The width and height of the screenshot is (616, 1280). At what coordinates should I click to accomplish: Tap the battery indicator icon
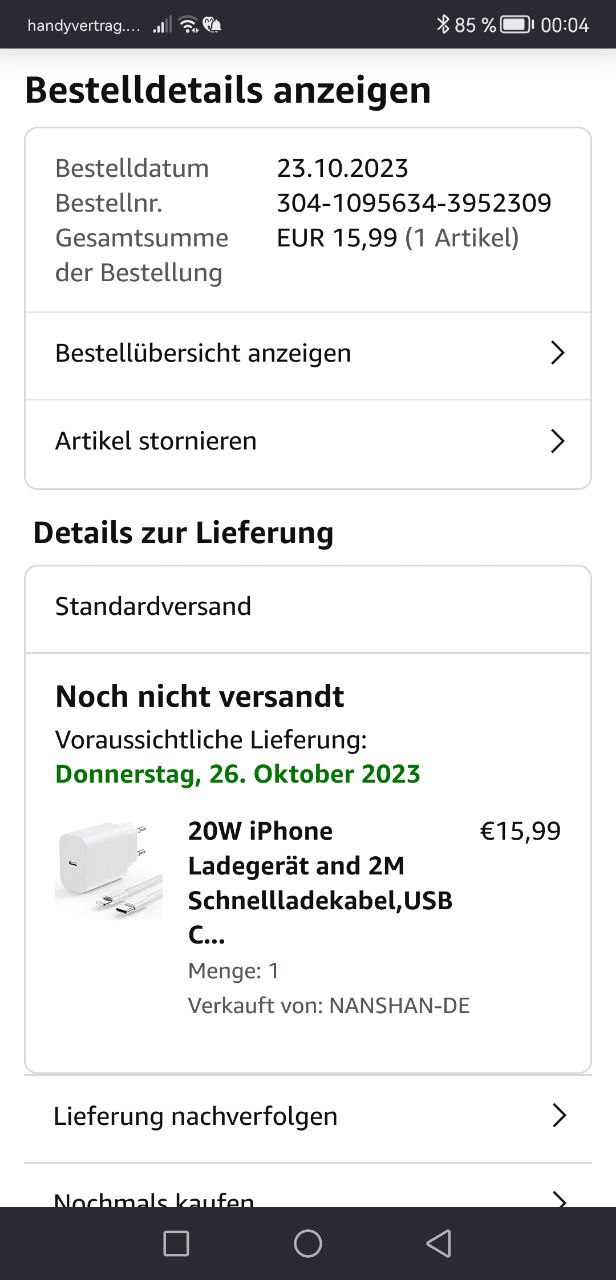pyautogui.click(x=516, y=25)
